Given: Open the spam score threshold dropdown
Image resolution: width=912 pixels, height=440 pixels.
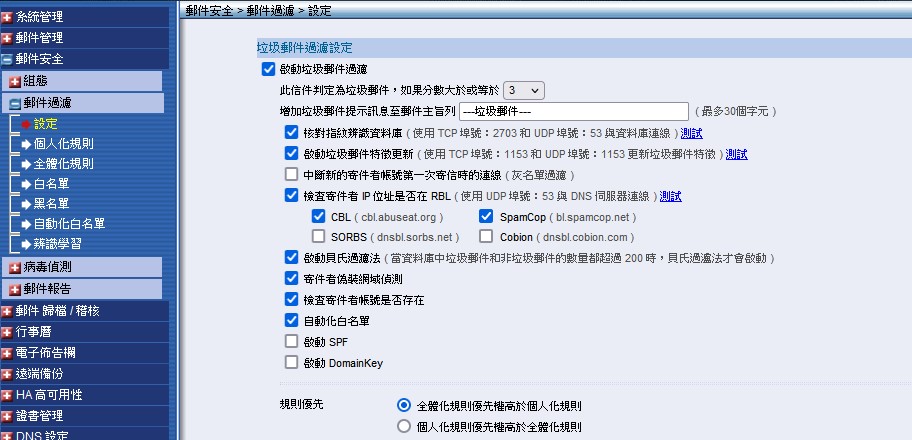Looking at the screenshot, I should click(524, 90).
